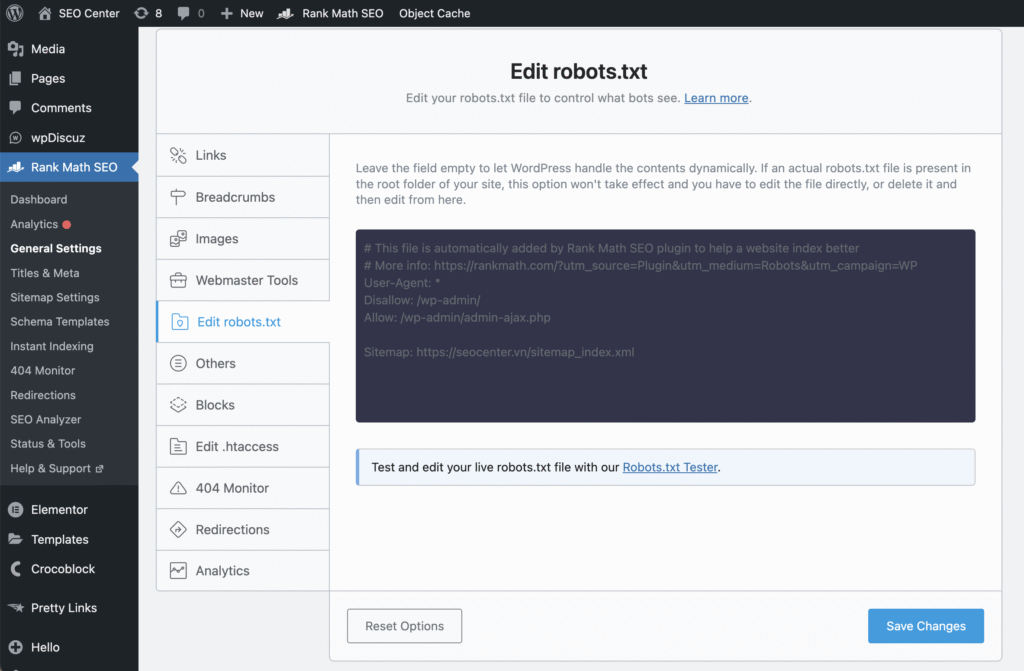This screenshot has height=671, width=1024.
Task: Open the comments bubble icon in admin bar
Action: coord(183,13)
